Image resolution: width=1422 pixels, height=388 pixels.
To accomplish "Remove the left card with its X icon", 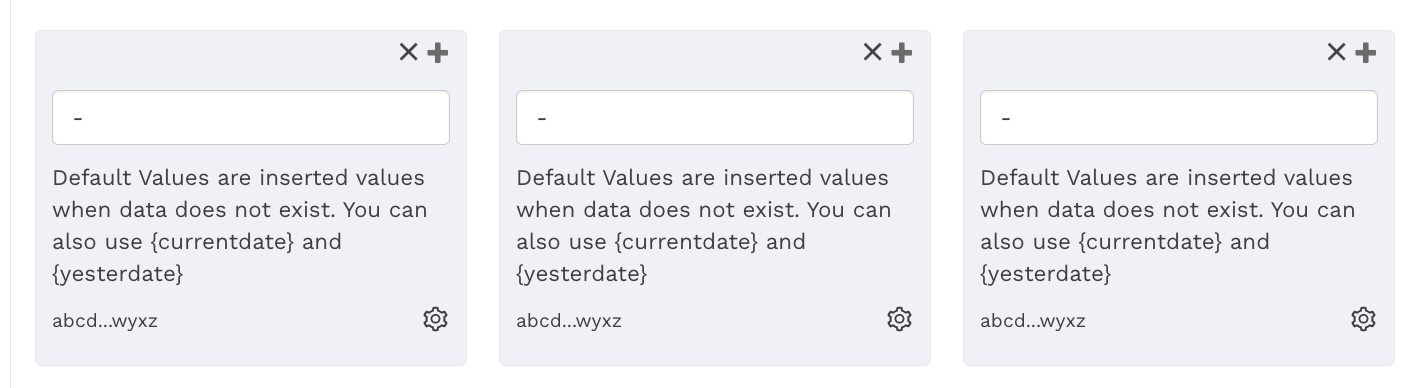I will pos(408,52).
